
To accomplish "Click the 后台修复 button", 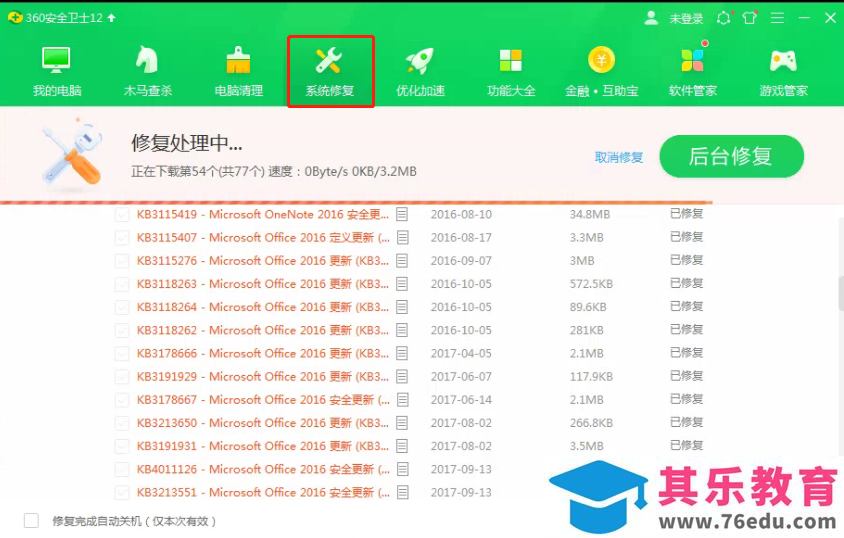I will [x=732, y=156].
